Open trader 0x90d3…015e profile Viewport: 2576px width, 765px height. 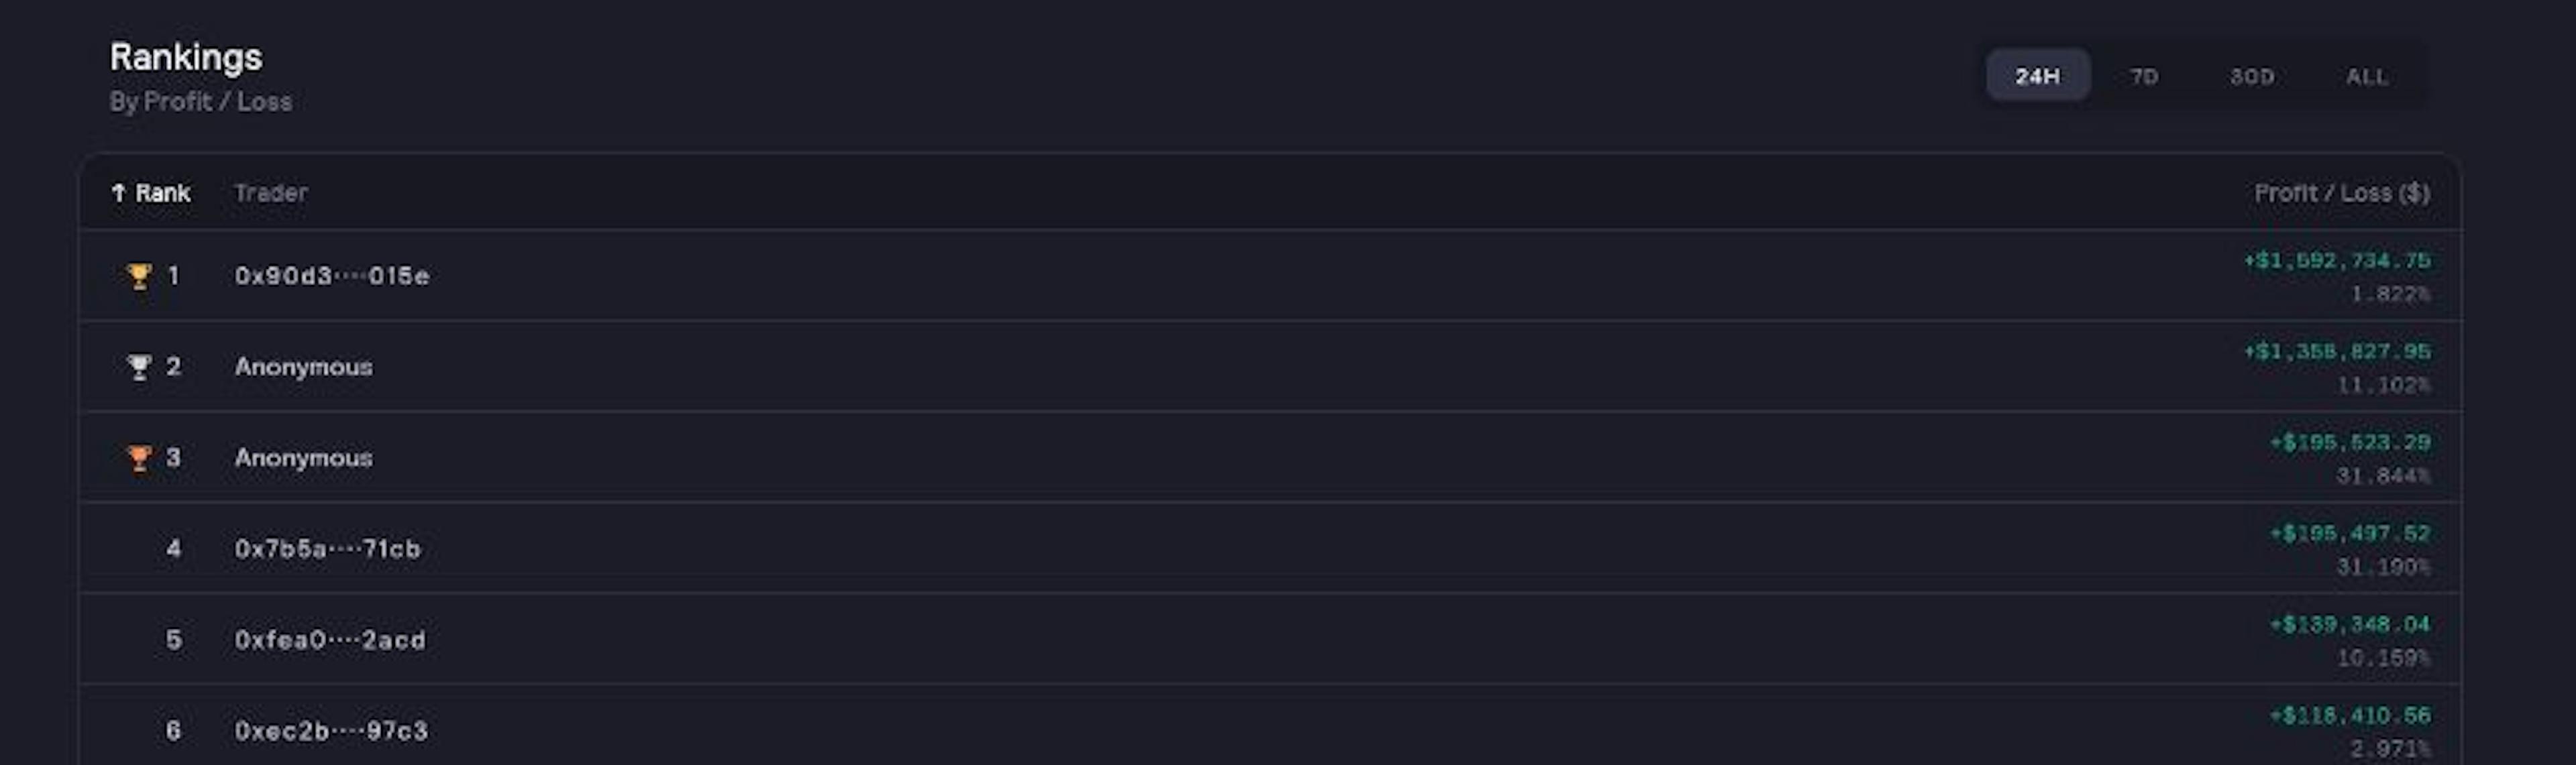pos(333,276)
